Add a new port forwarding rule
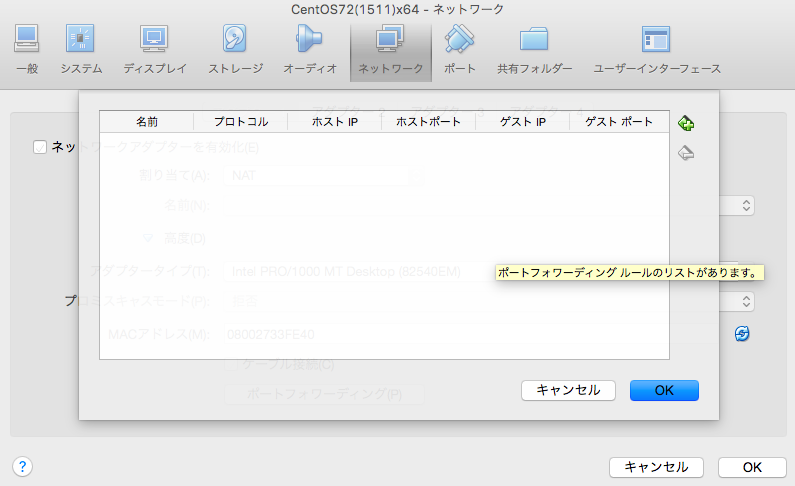The height and width of the screenshot is (486, 795). [x=686, y=123]
